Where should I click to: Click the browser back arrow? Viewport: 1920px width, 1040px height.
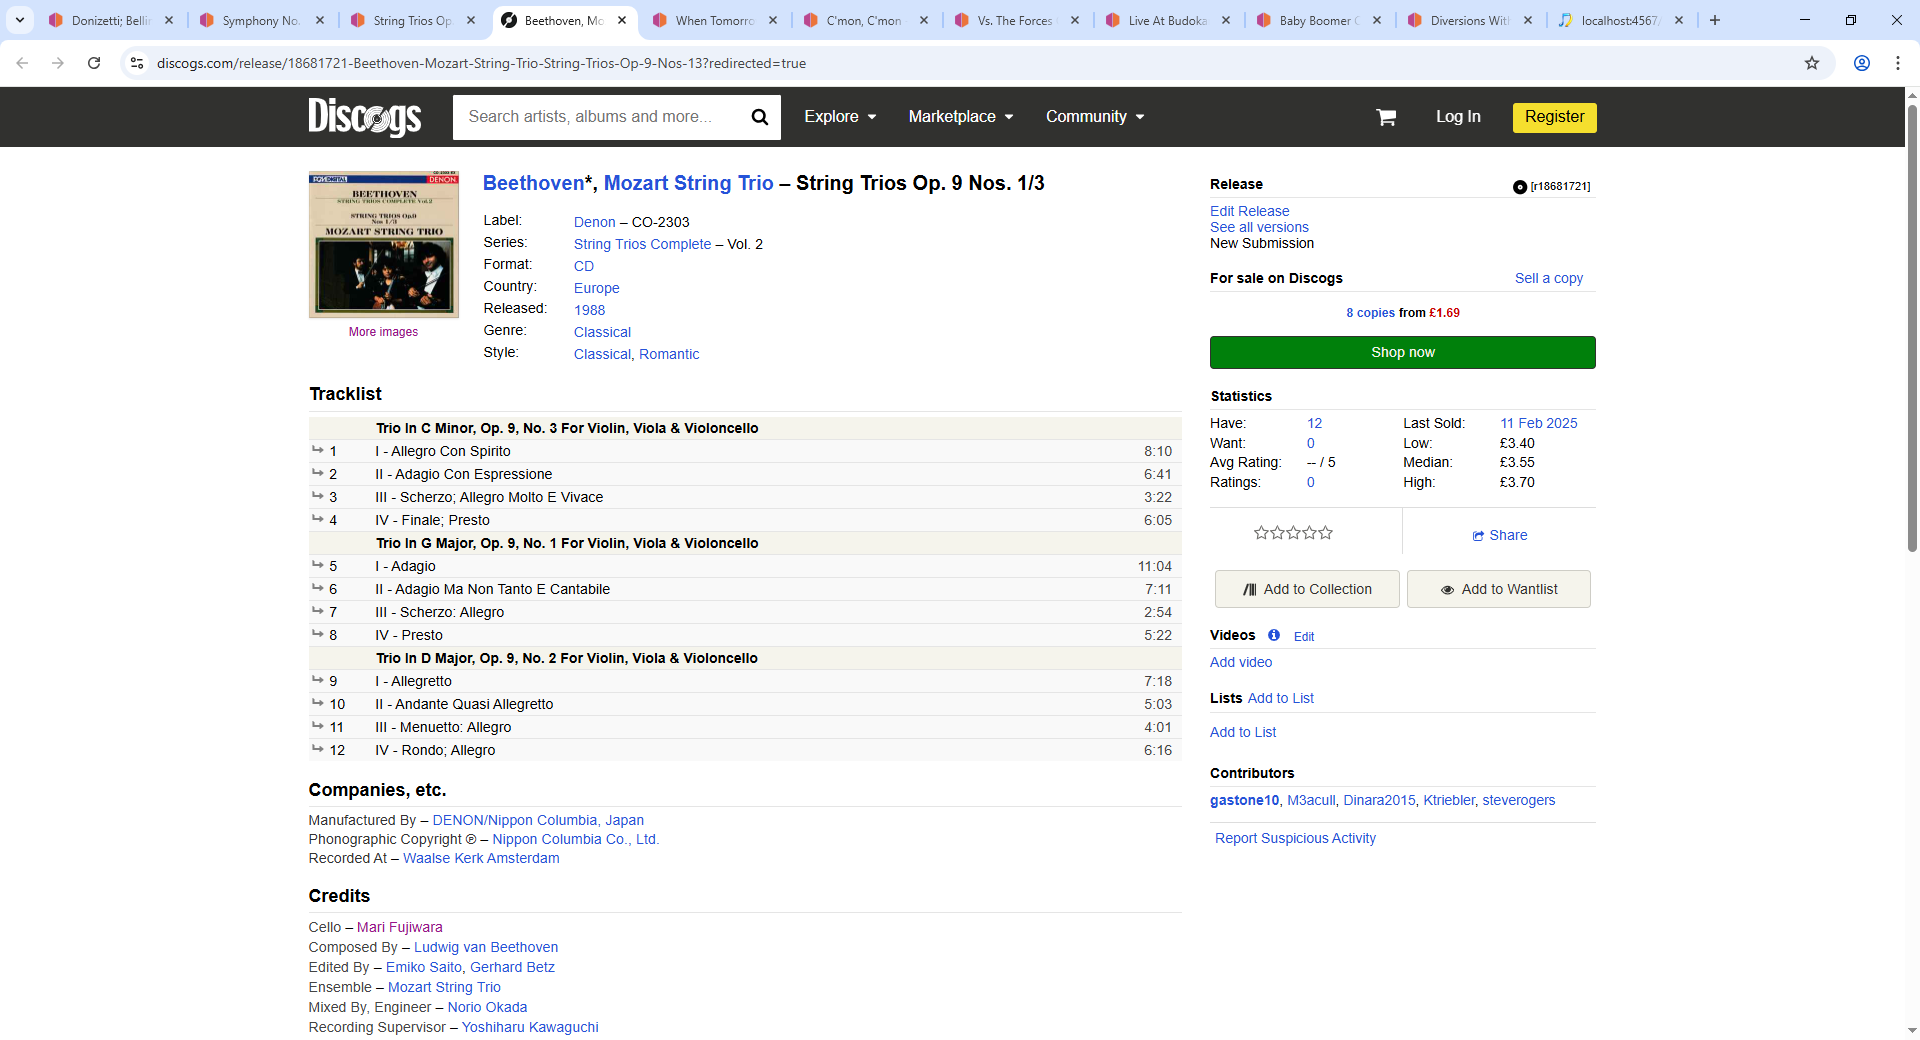(22, 63)
